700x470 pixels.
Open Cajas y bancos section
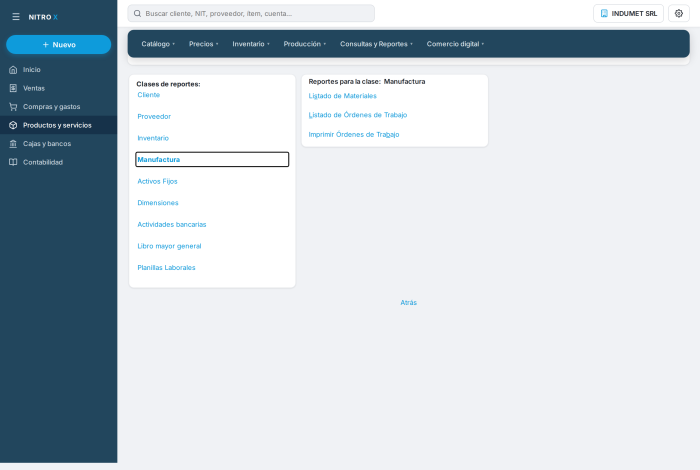coord(58,144)
